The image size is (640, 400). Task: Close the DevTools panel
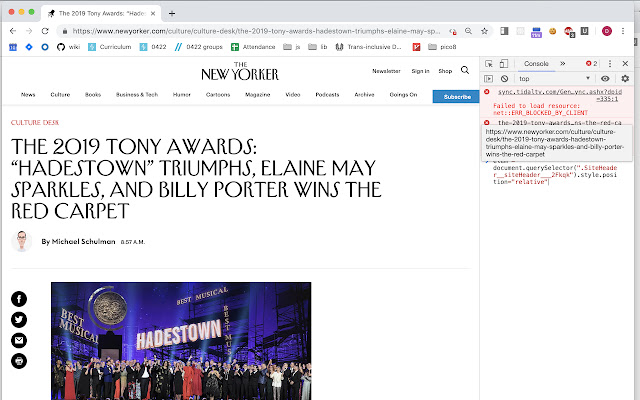pyautogui.click(x=625, y=64)
